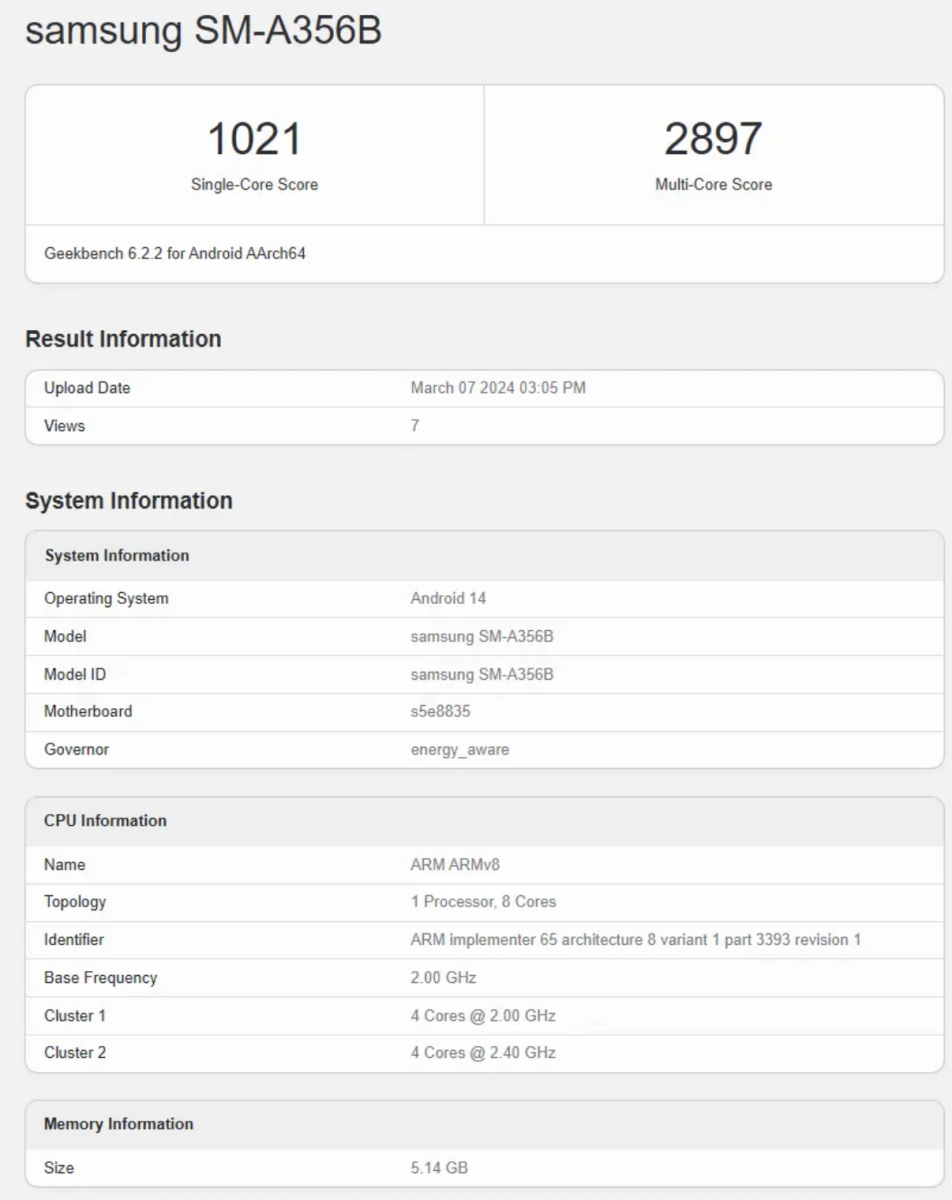Click the System Information table header
The height and width of the screenshot is (1200, 952).
coord(117,556)
